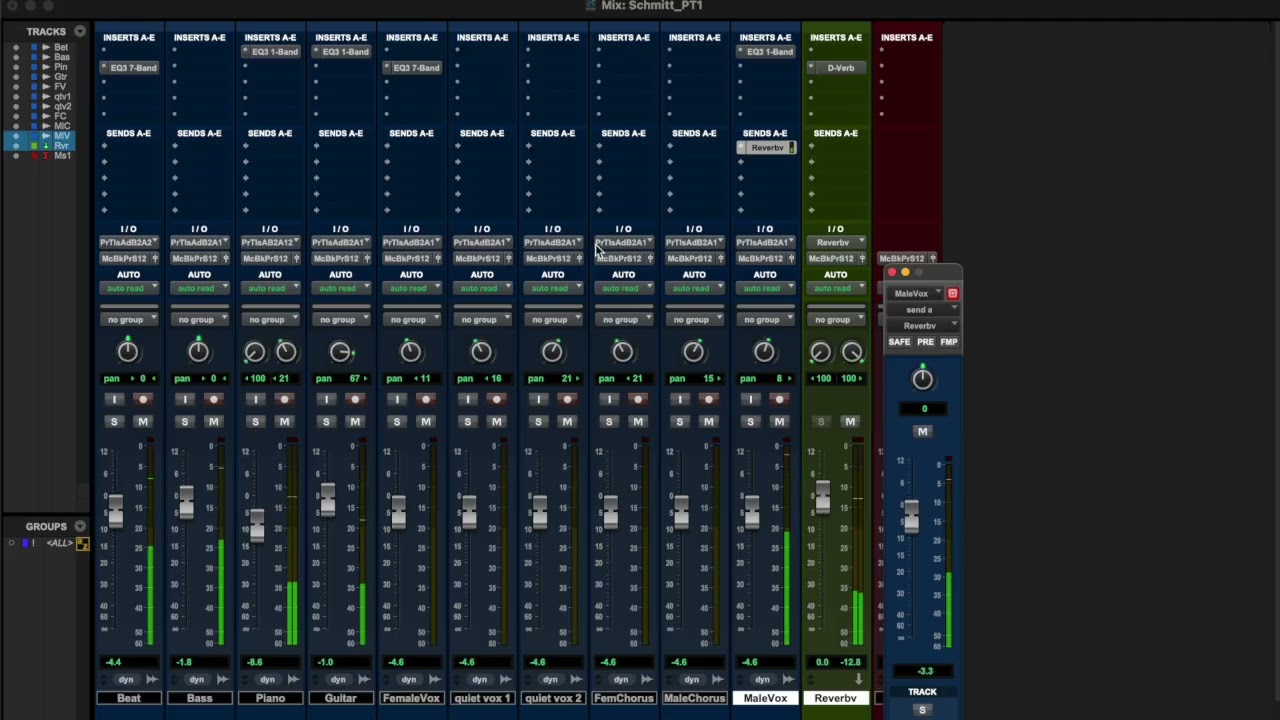The image size is (1280, 720).
Task: Select the Reverb track name
Action: point(836,698)
